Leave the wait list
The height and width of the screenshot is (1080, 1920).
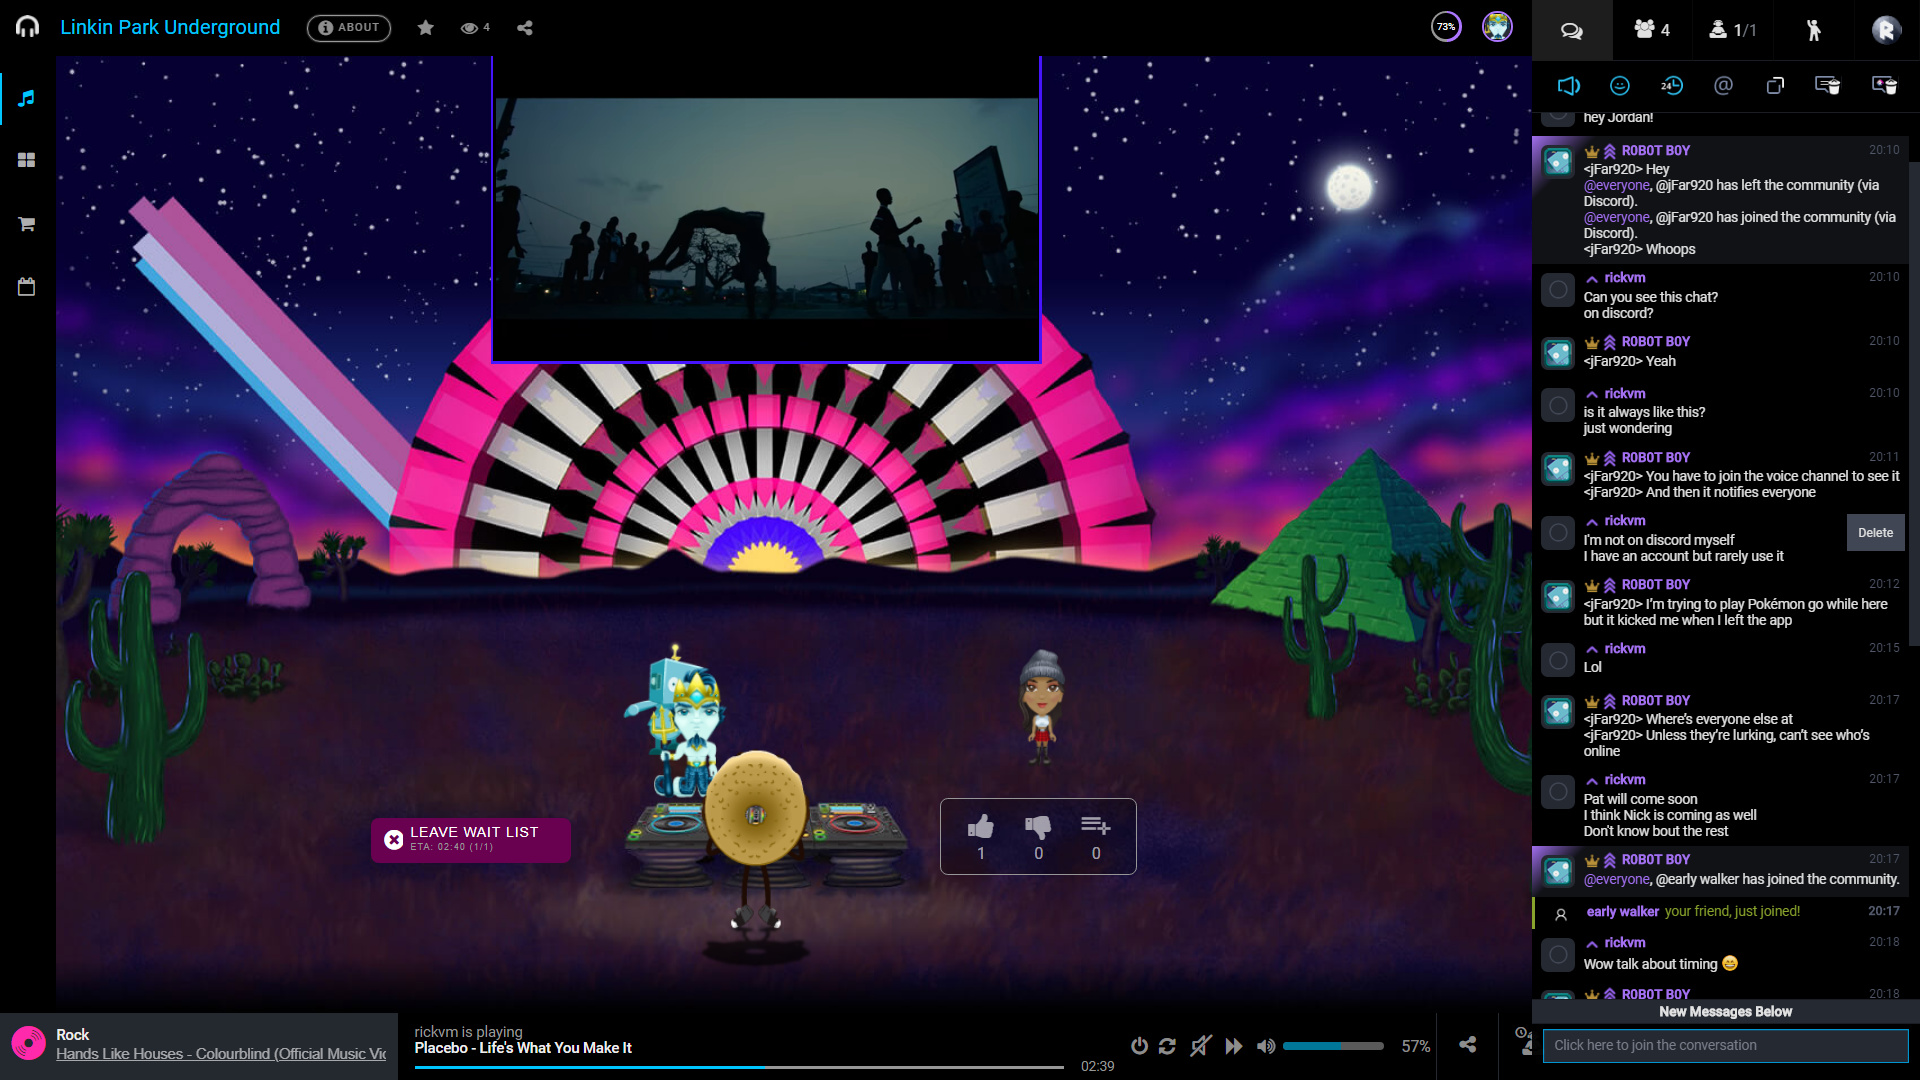(471, 839)
